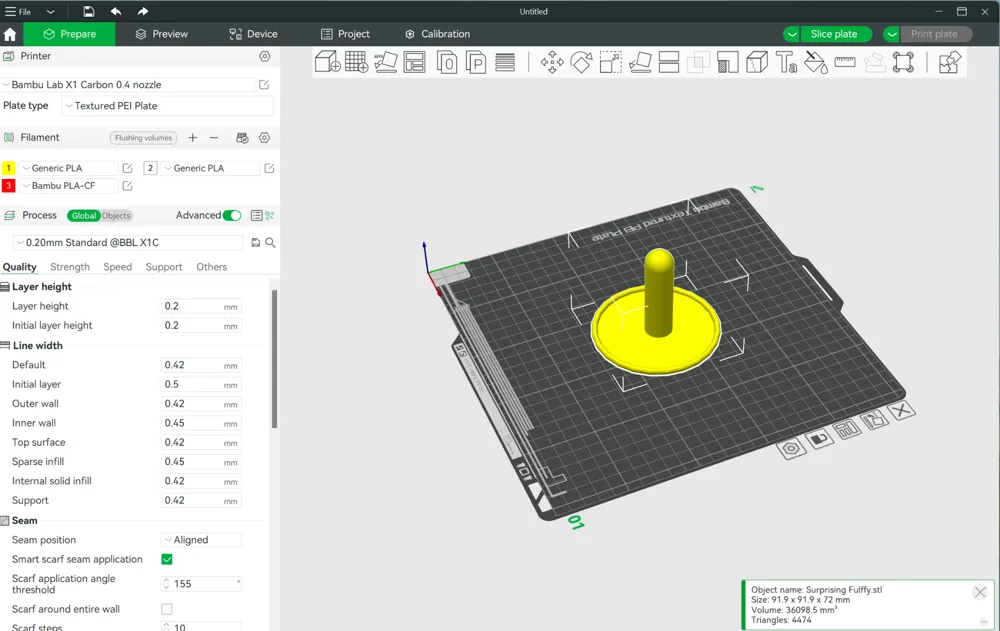The width and height of the screenshot is (1000, 631).
Task: Switch to the Device tab
Action: pos(254,34)
